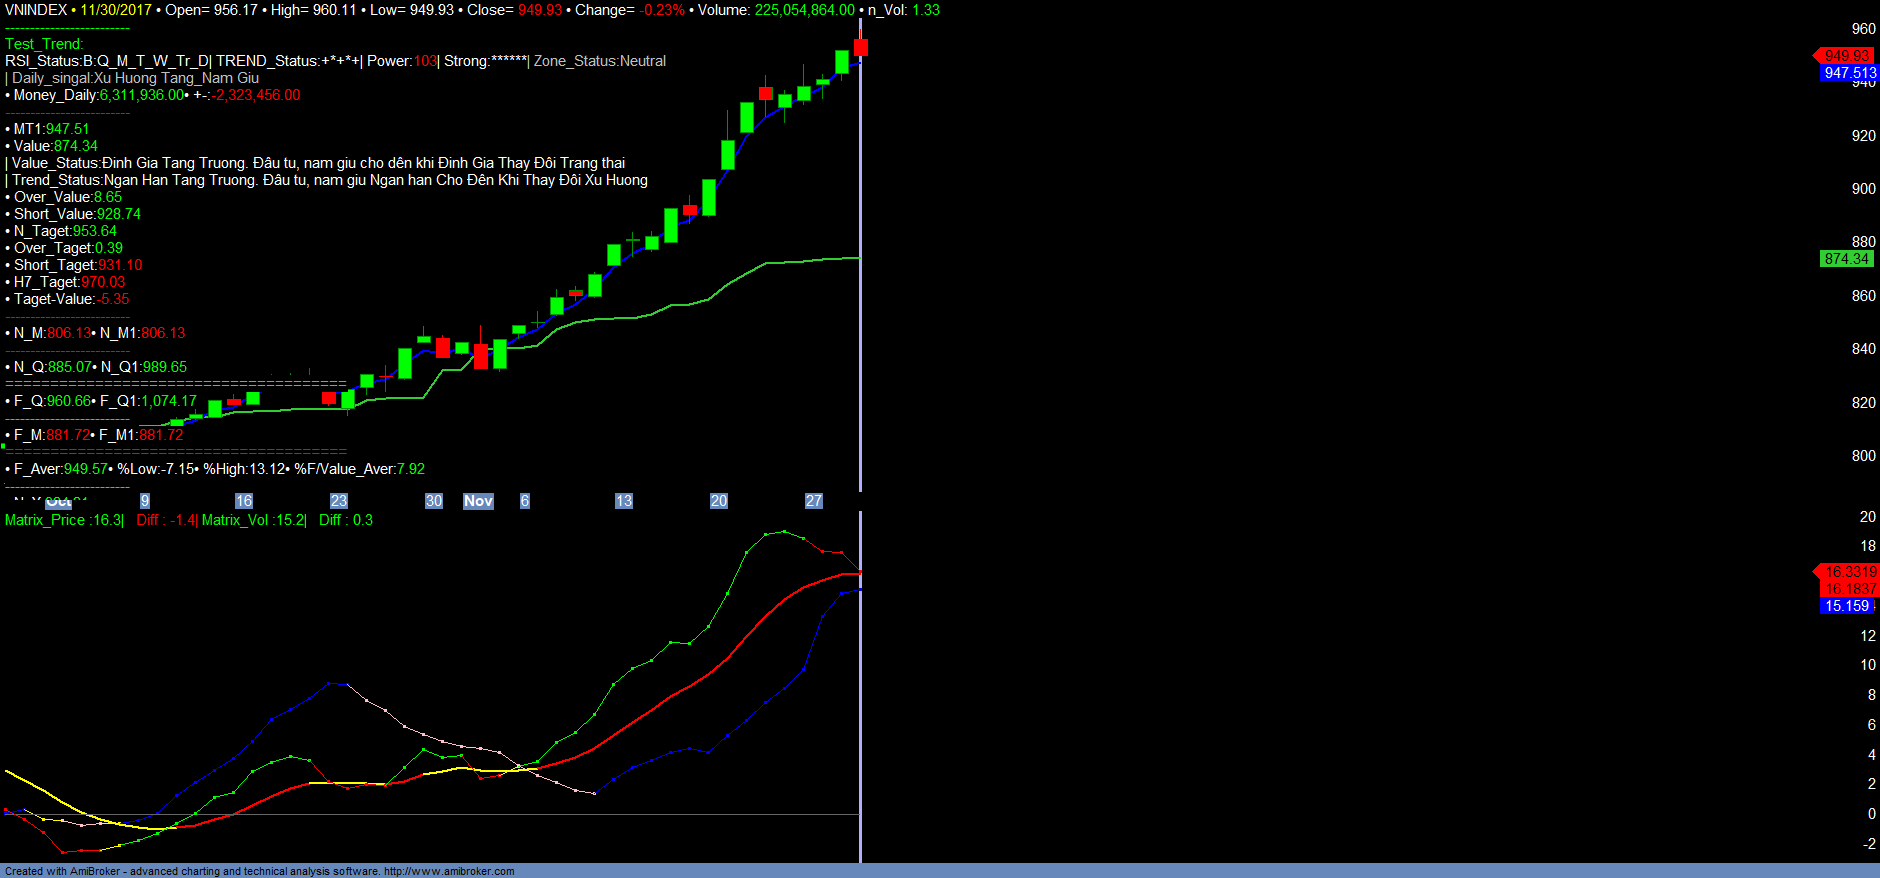Click the red 949.93 close price tag
Image resolution: width=1880 pixels, height=878 pixels.
pos(1845,56)
